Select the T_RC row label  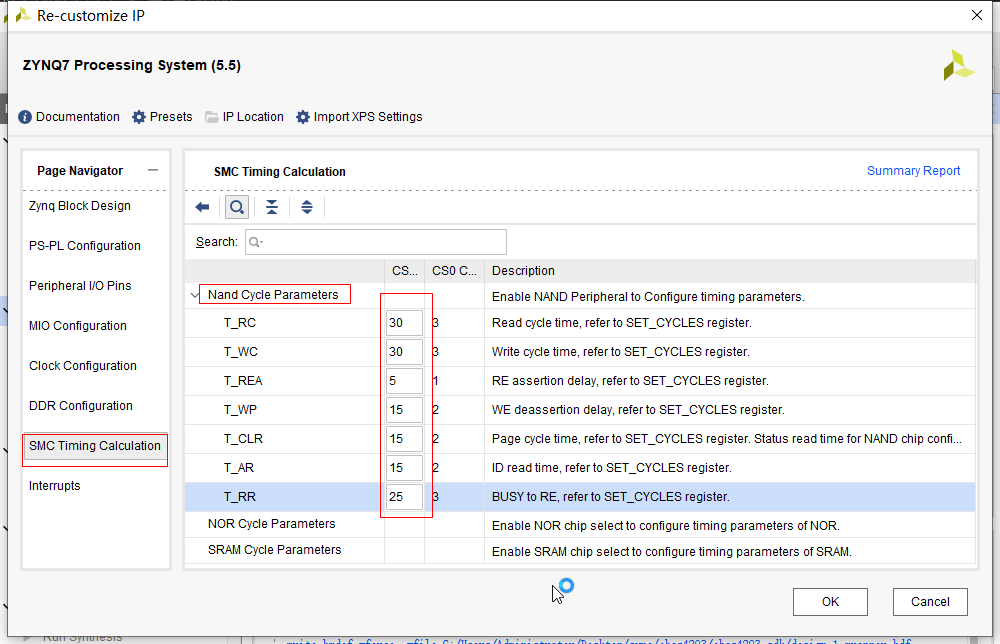coord(240,323)
